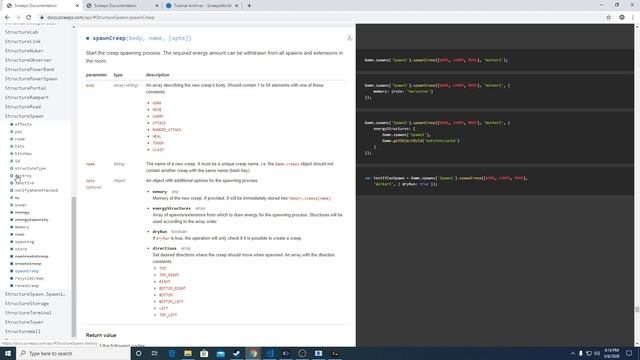Click the browser forward arrow
Viewport: 640px width, 360px height.
click(x=18, y=18)
